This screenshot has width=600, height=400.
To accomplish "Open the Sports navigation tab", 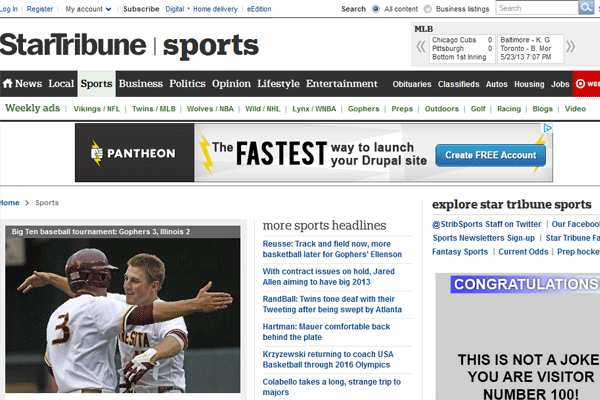I will point(96,83).
